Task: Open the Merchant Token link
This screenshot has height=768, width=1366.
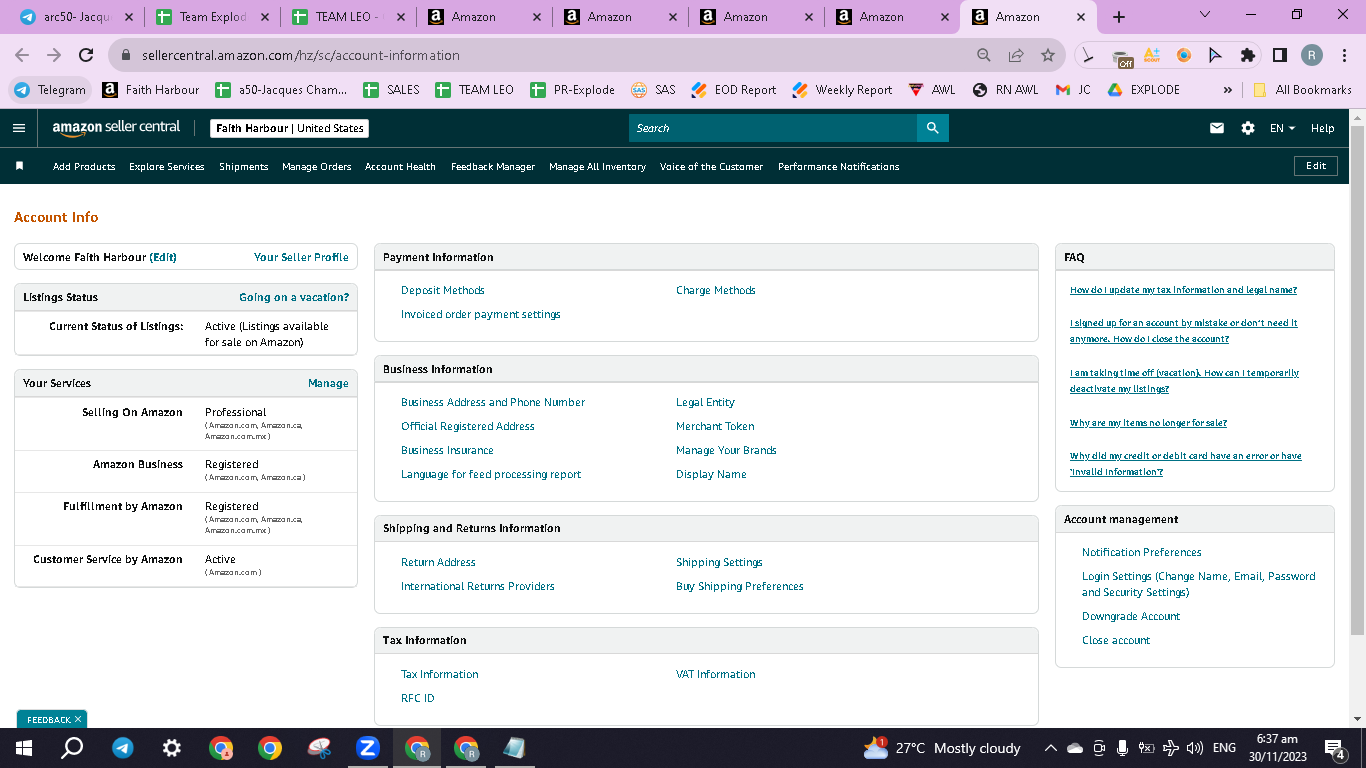Action: point(715,426)
